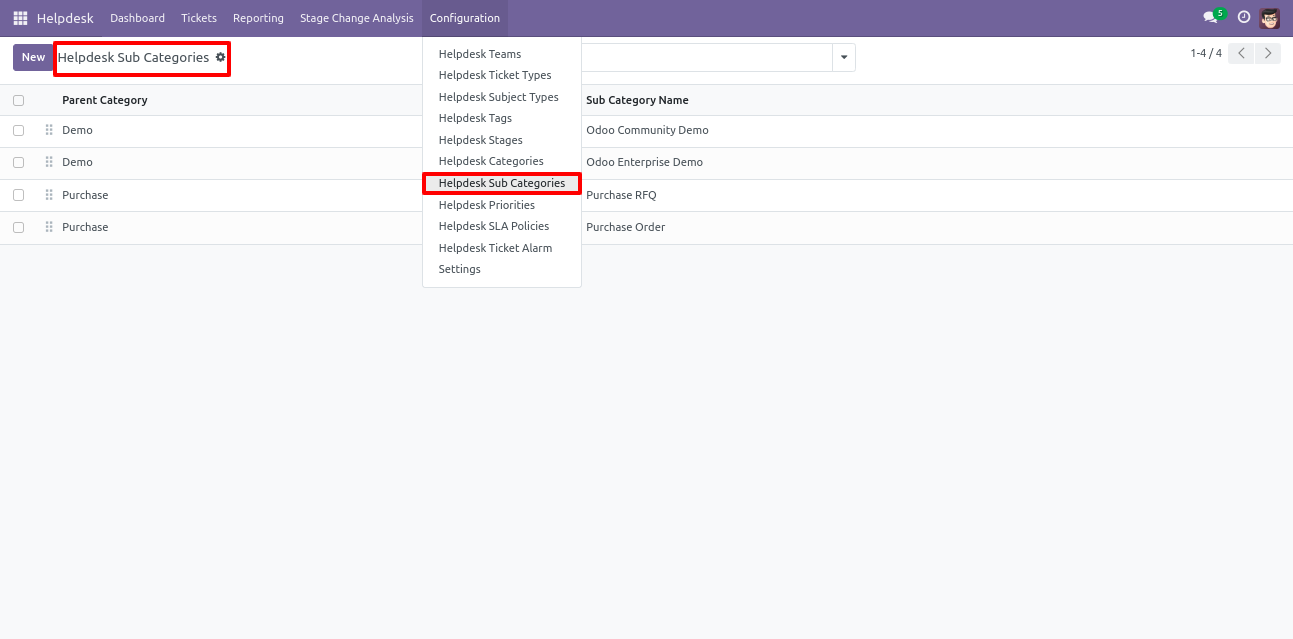The height and width of the screenshot is (639, 1293).
Task: Open the Configuration menu
Action: pos(465,18)
